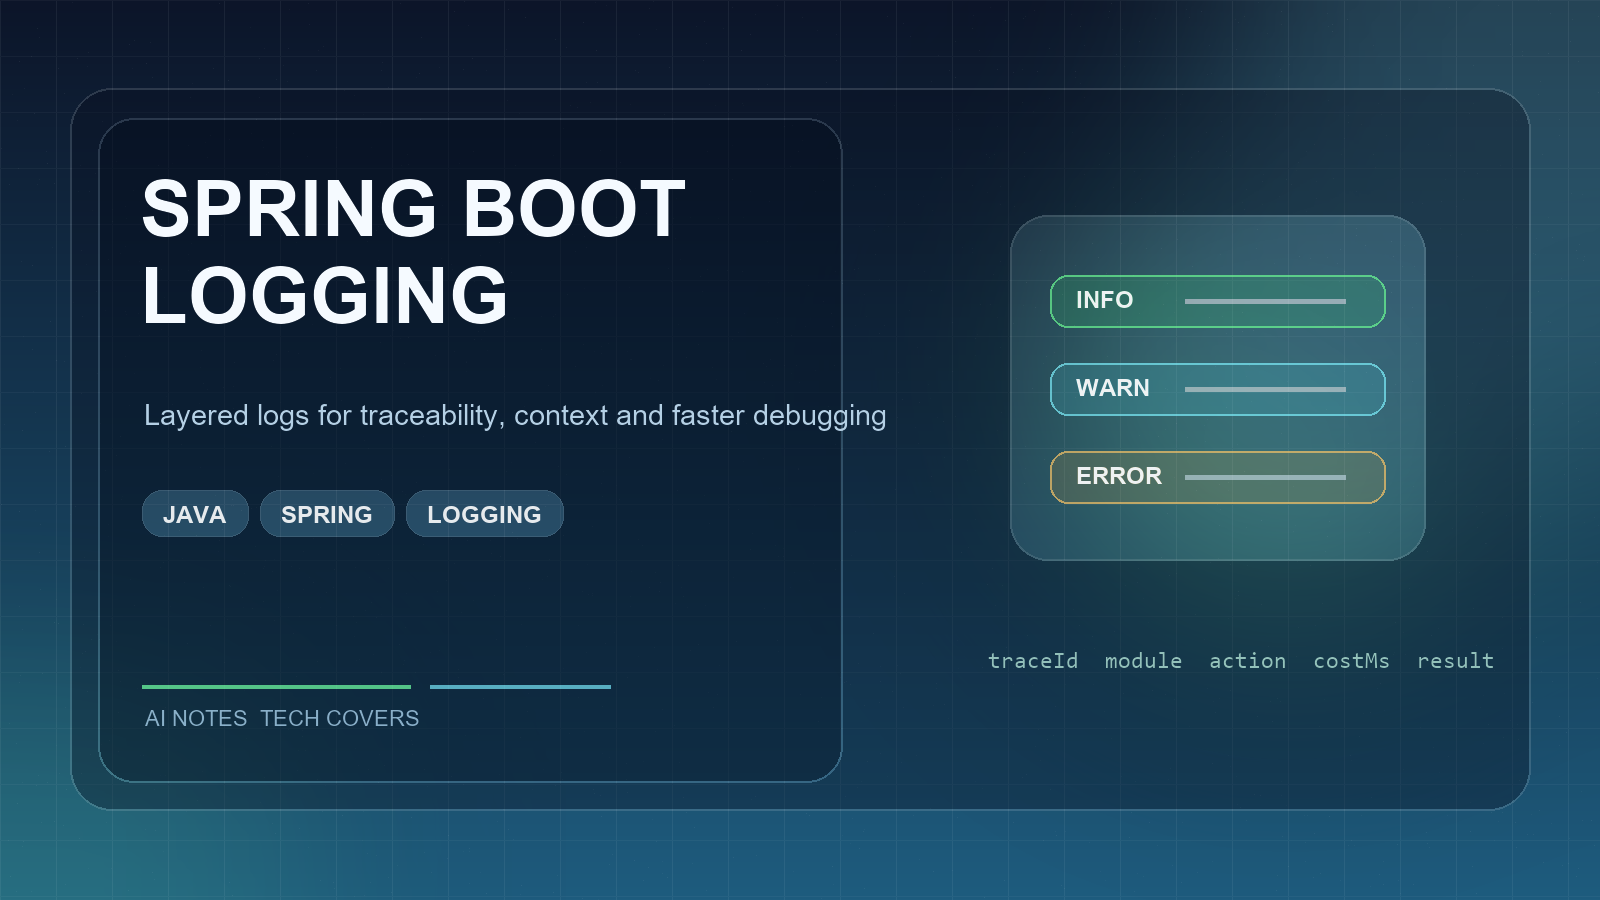Select the WARN log level row
The height and width of the screenshot is (900, 1600).
(x=1217, y=389)
